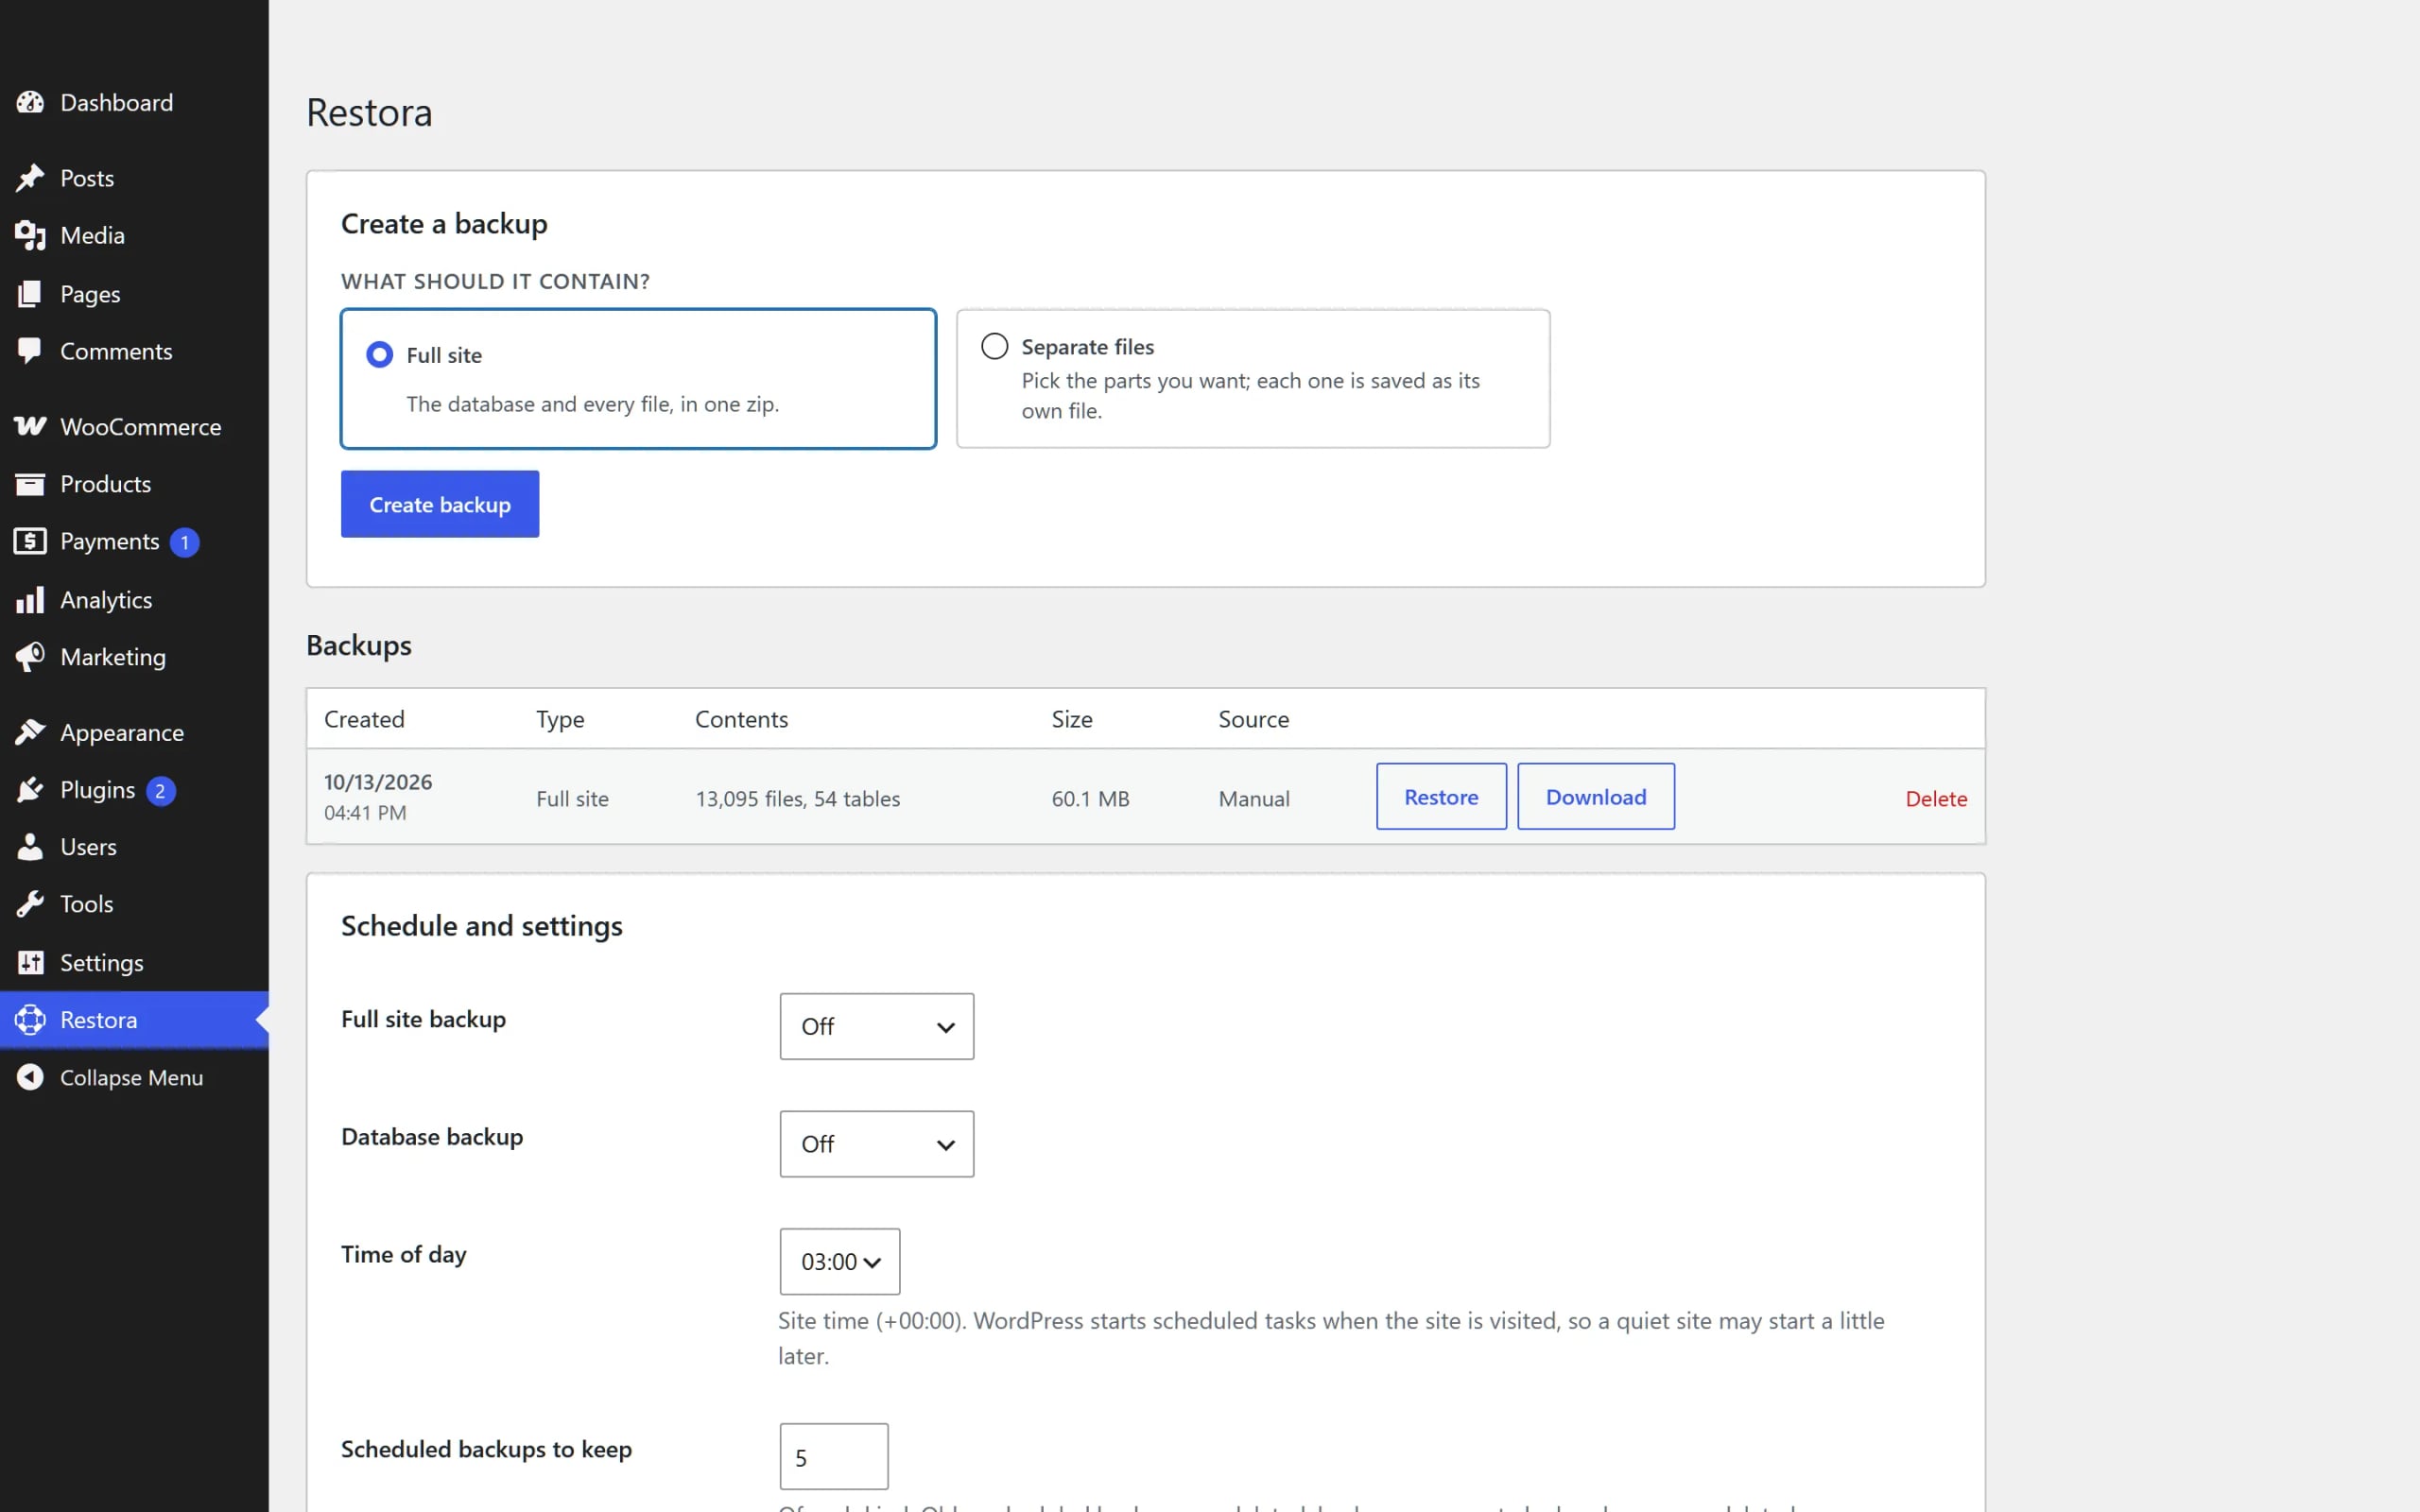This screenshot has height=1512, width=2420.
Task: Click the Analytics bar chart icon
Action: [30, 600]
